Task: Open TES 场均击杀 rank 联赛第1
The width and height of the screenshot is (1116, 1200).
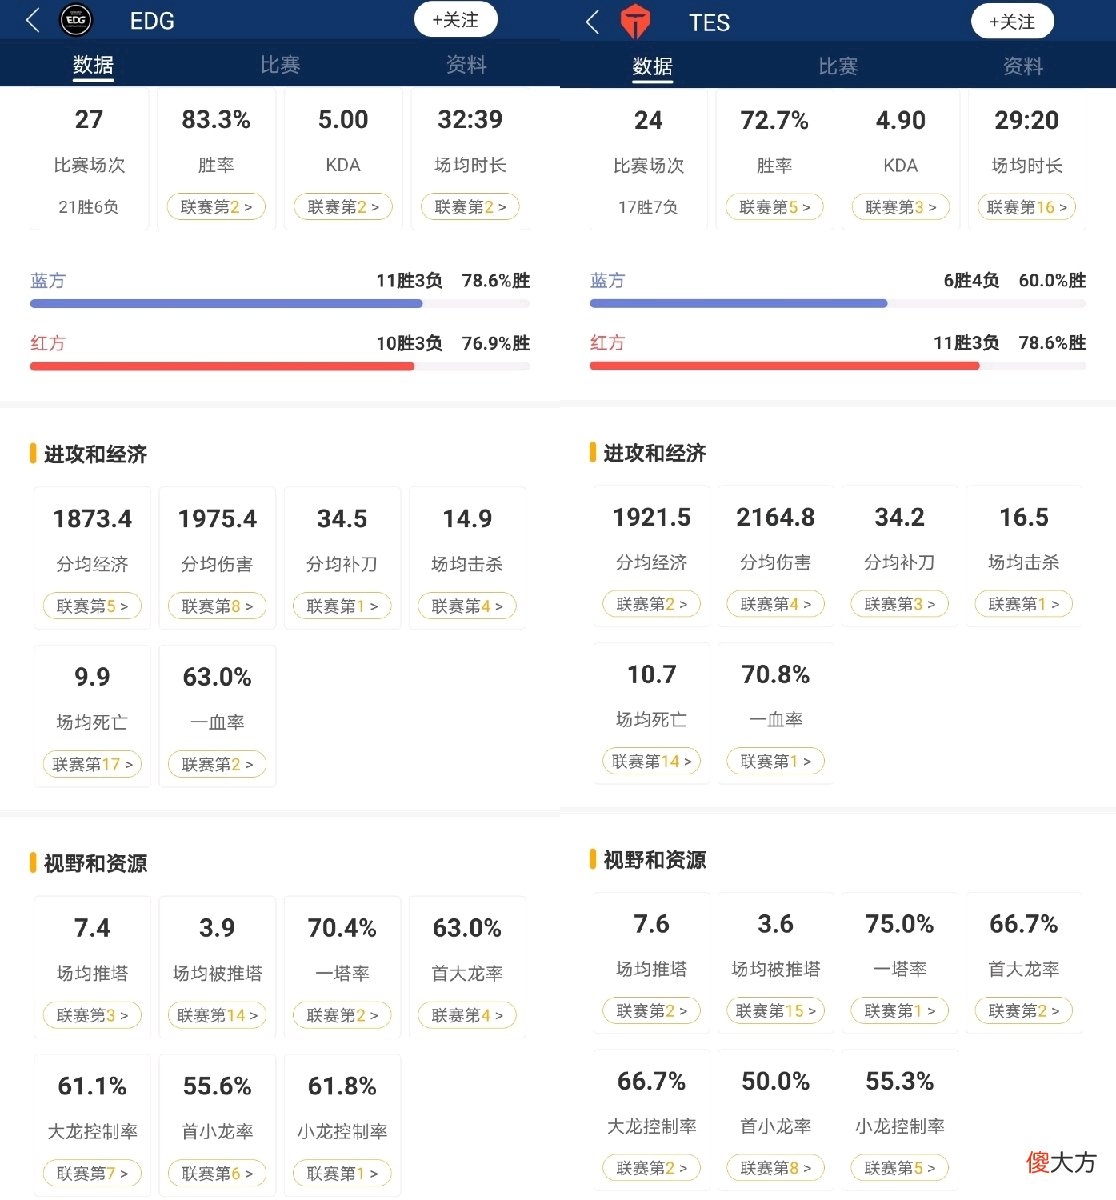Action: pos(1024,604)
